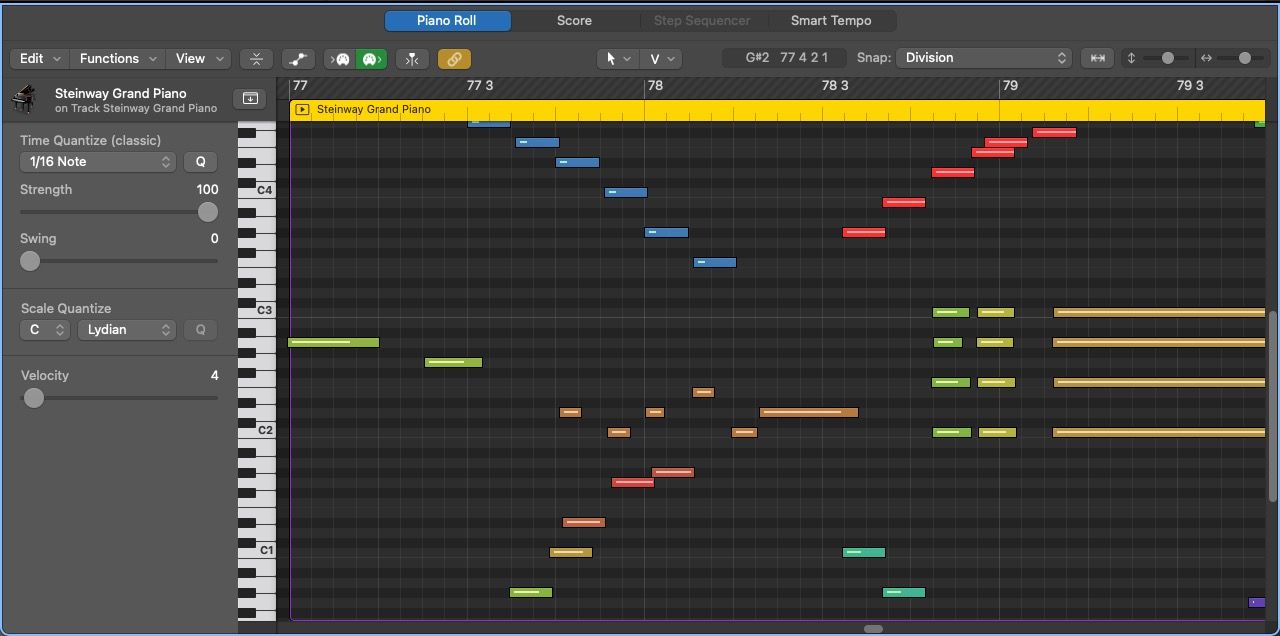Select the long green note at bar 77
The height and width of the screenshot is (636, 1280).
tap(334, 343)
